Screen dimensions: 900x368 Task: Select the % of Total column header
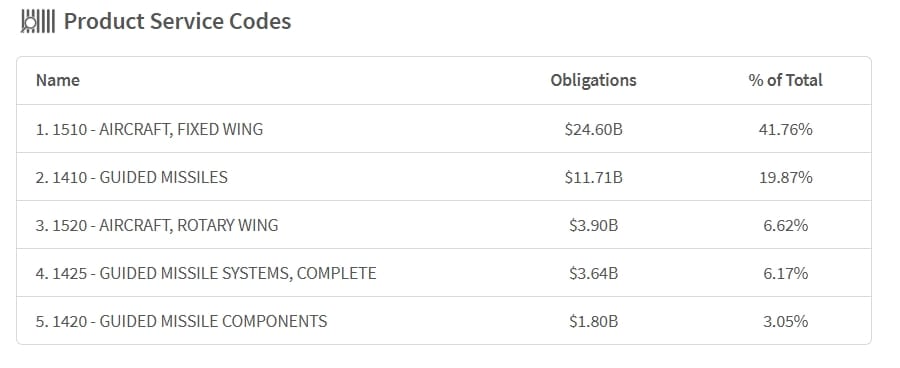coord(785,80)
